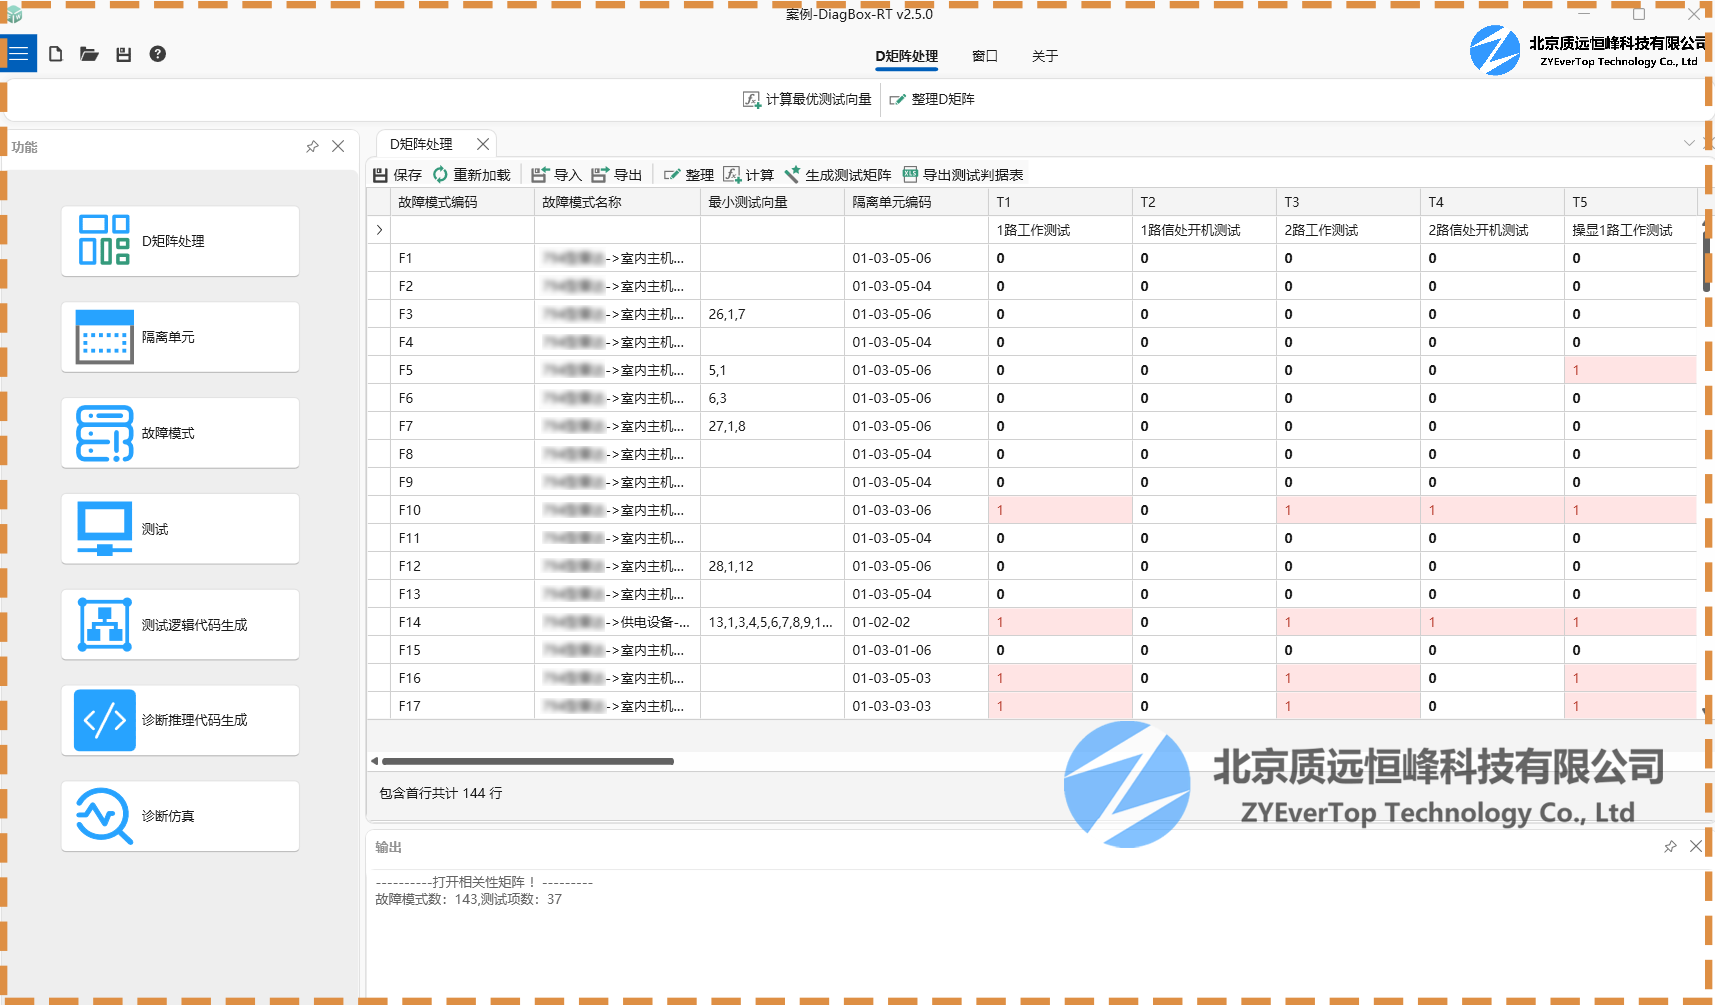This screenshot has height=1005, width=1715.
Task: Click the T3 column header
Action: tap(1348, 202)
